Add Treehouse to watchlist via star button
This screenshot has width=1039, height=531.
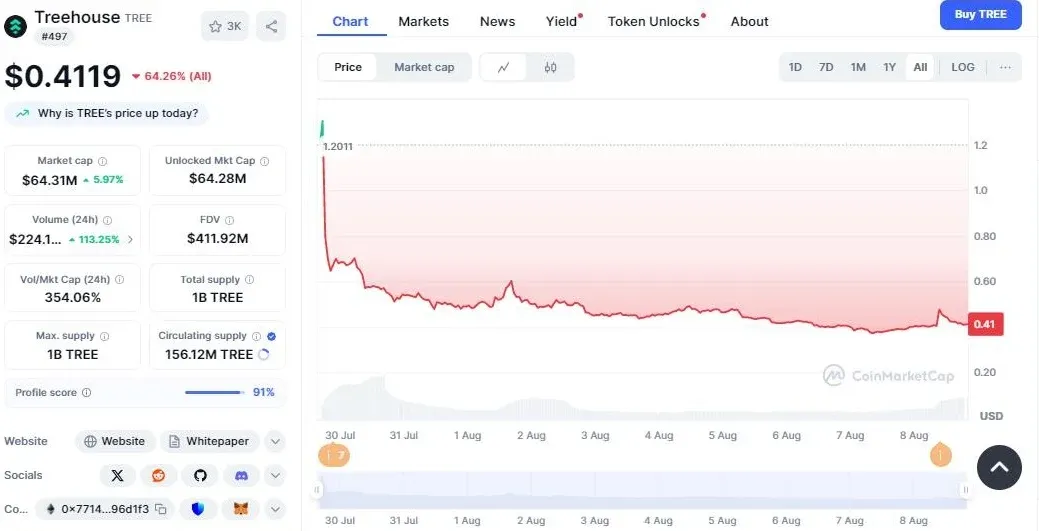point(225,27)
